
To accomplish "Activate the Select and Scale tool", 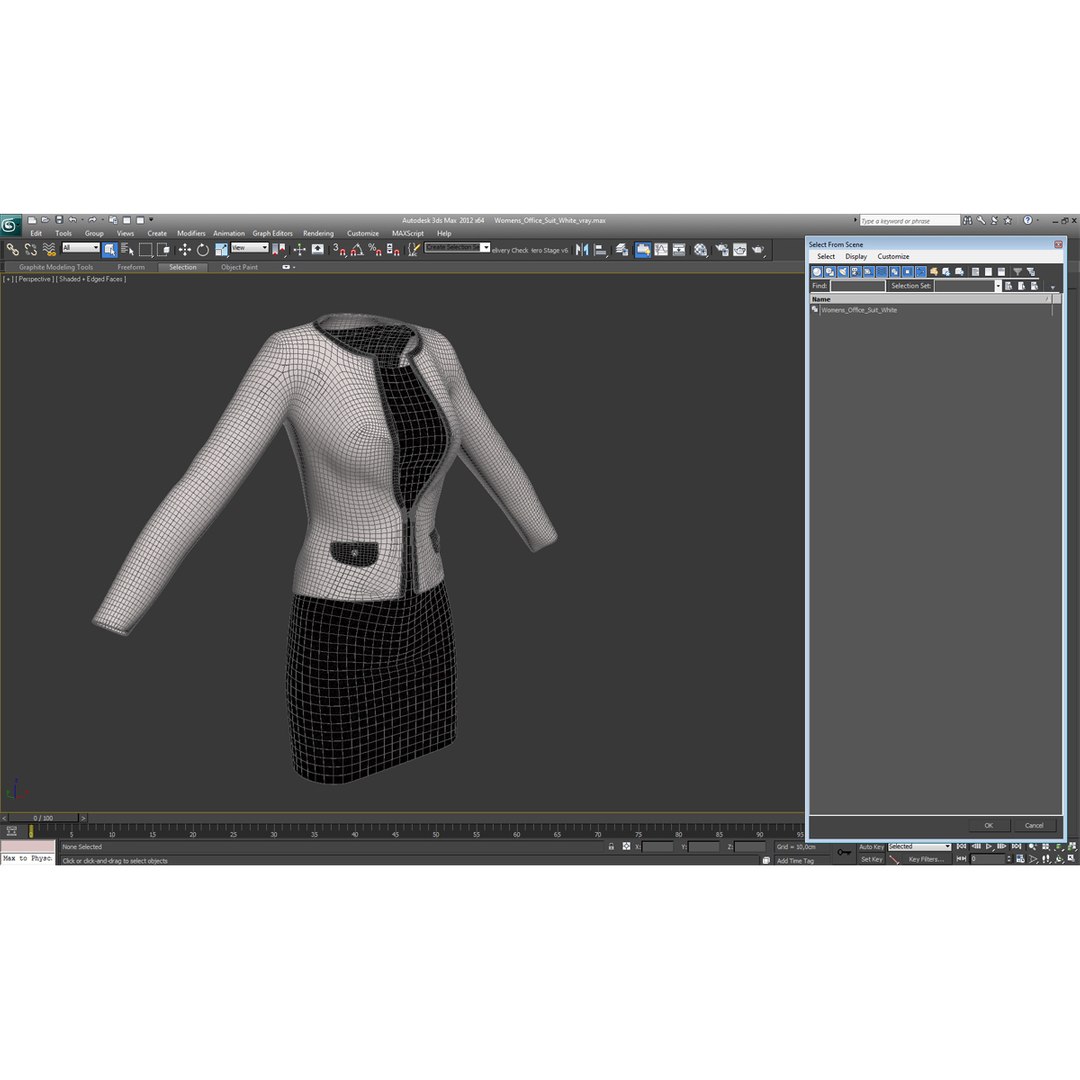I will pos(221,249).
